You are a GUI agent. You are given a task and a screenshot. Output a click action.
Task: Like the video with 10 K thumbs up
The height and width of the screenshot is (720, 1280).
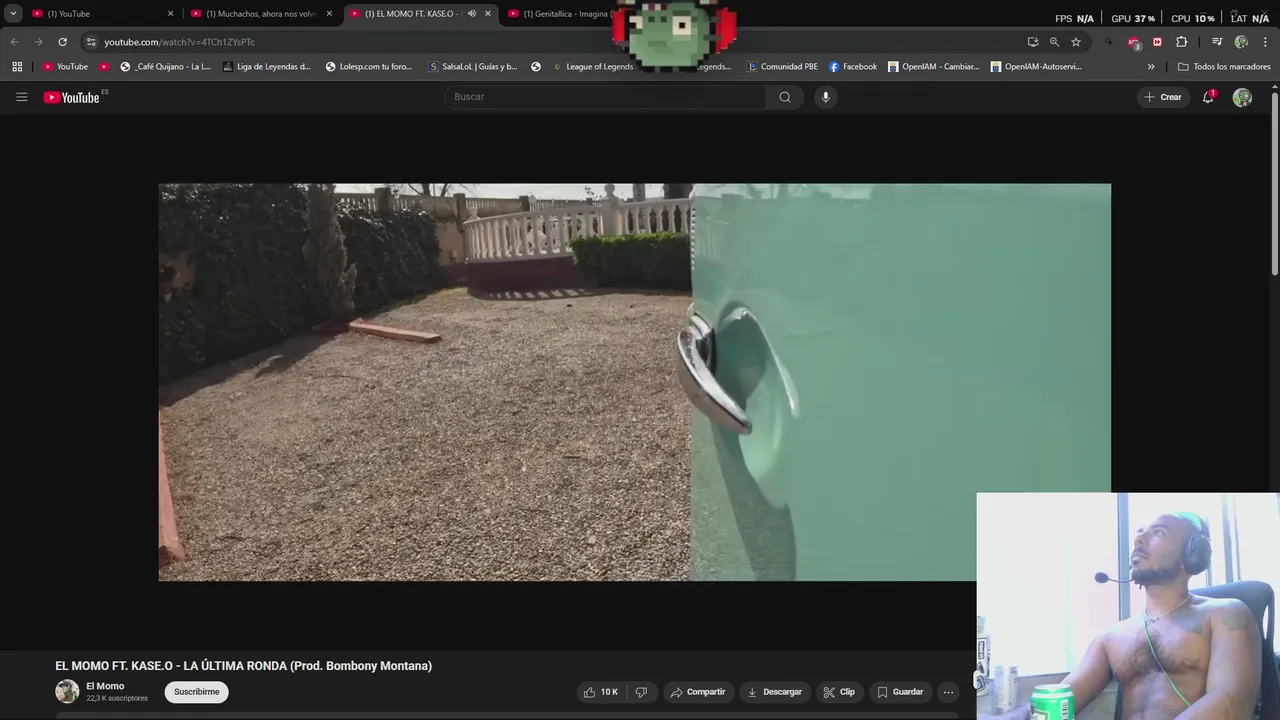coord(601,692)
